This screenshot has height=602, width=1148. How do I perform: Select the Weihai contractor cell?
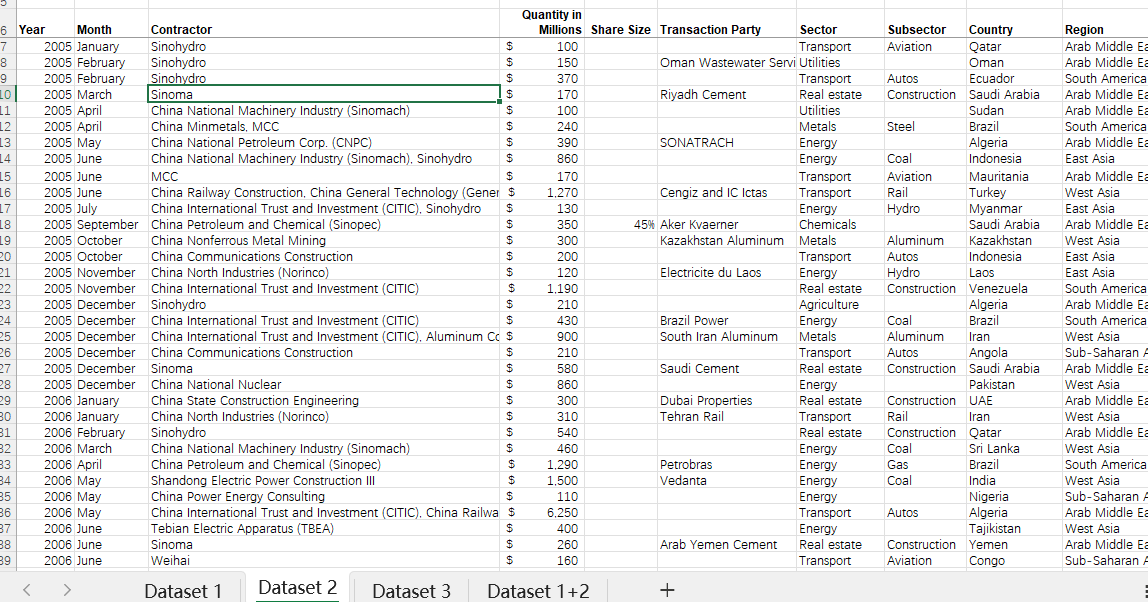pos(324,561)
